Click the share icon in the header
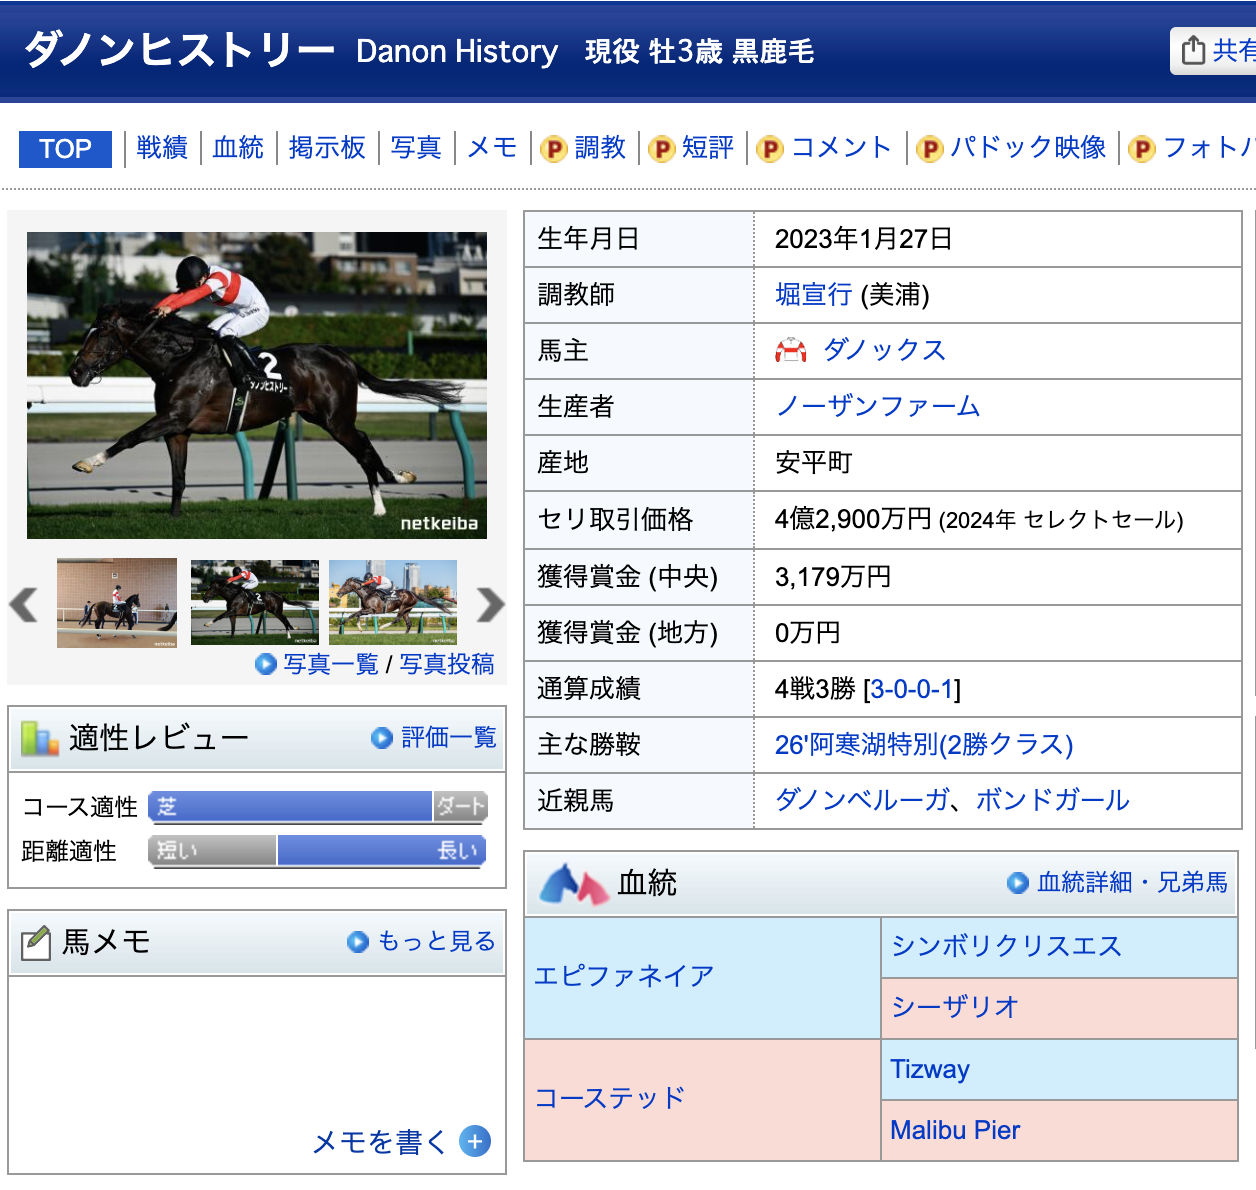 click(x=1193, y=50)
